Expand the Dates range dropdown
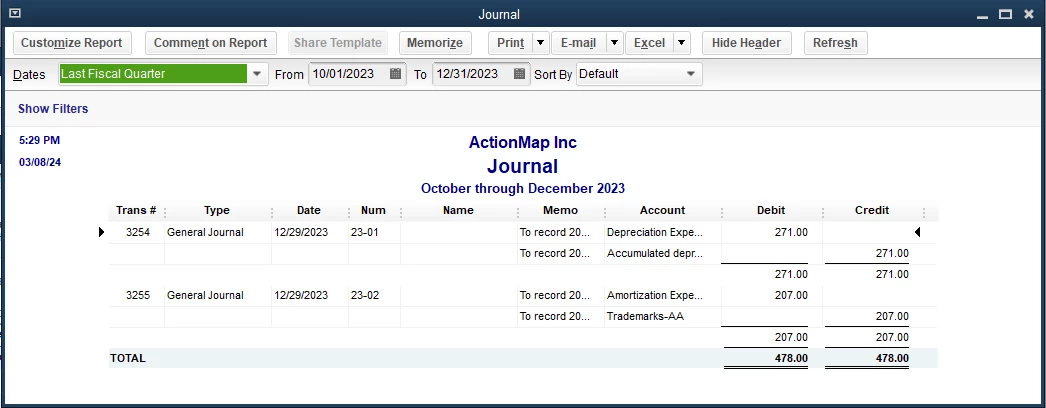Image resolution: width=1046 pixels, height=408 pixels. tap(257, 74)
